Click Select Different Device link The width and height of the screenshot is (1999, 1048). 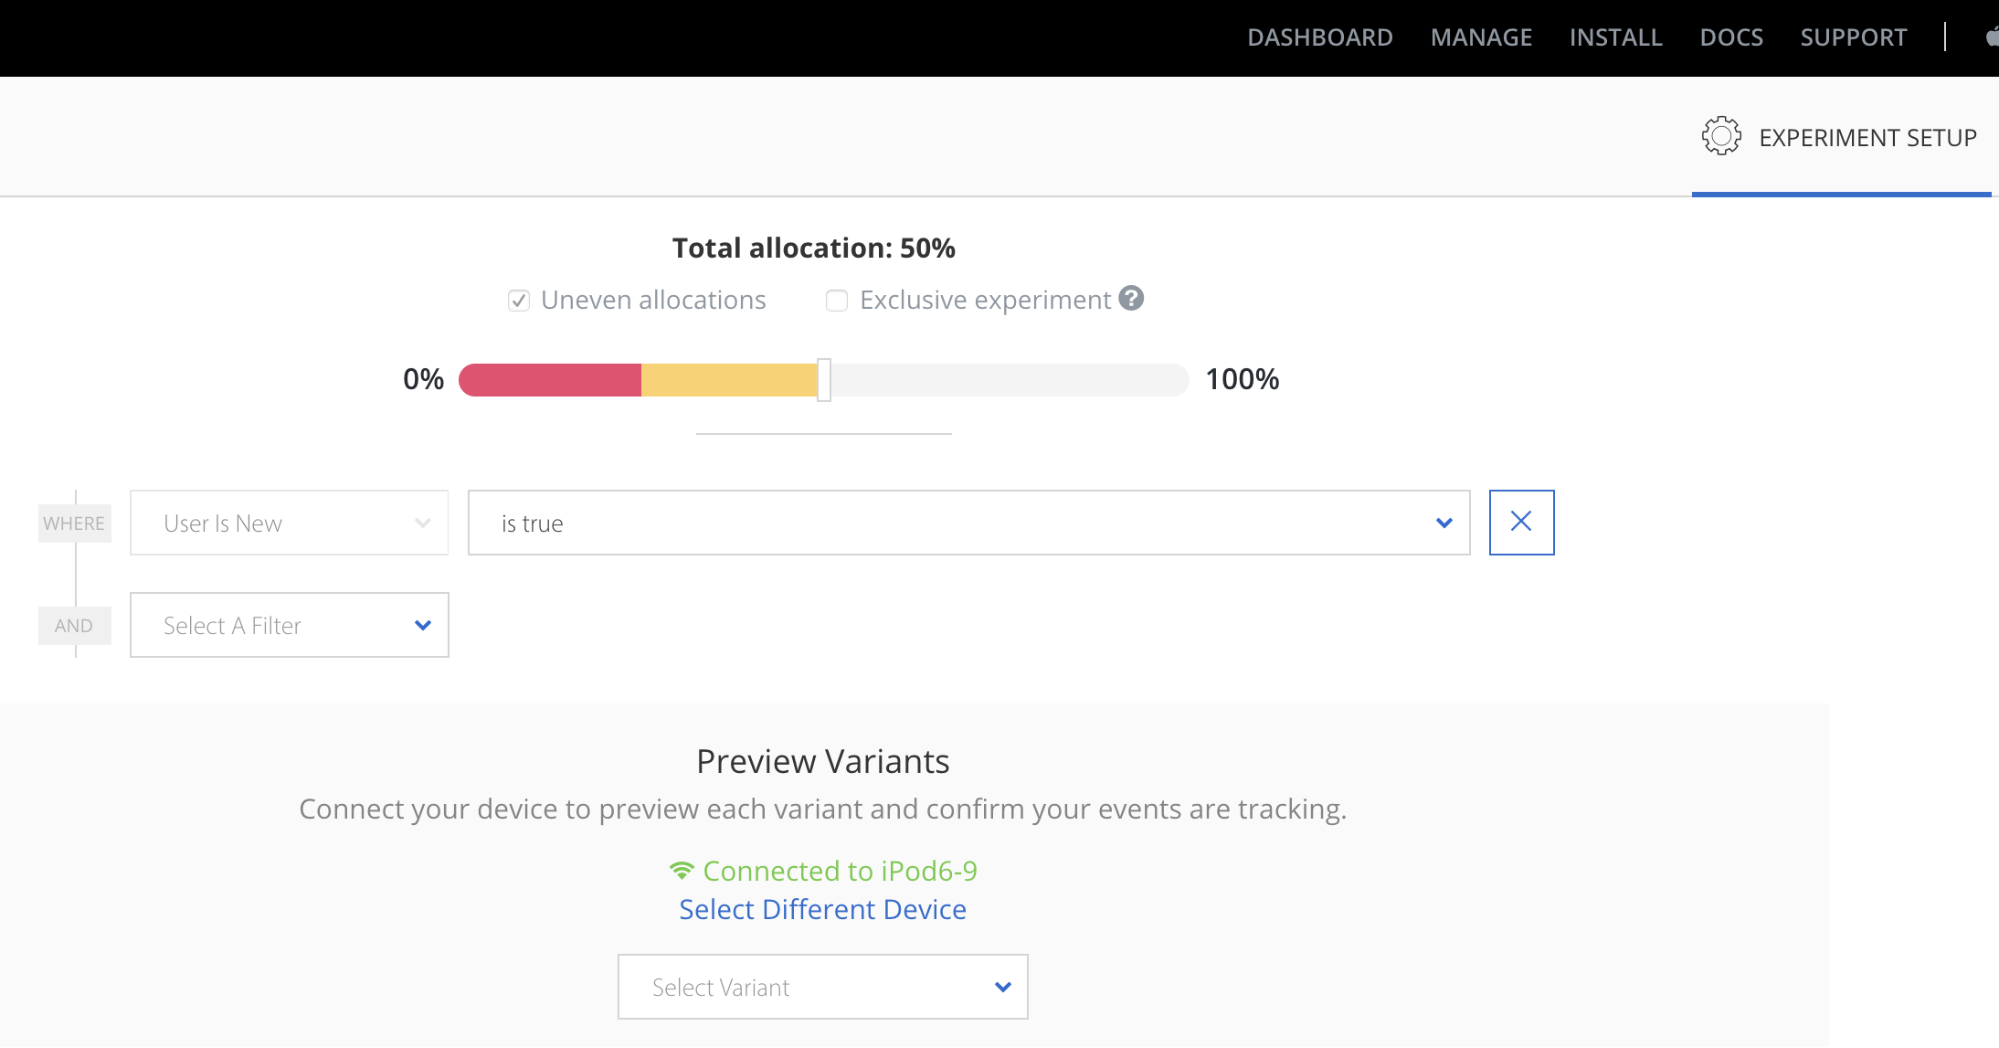tap(823, 909)
